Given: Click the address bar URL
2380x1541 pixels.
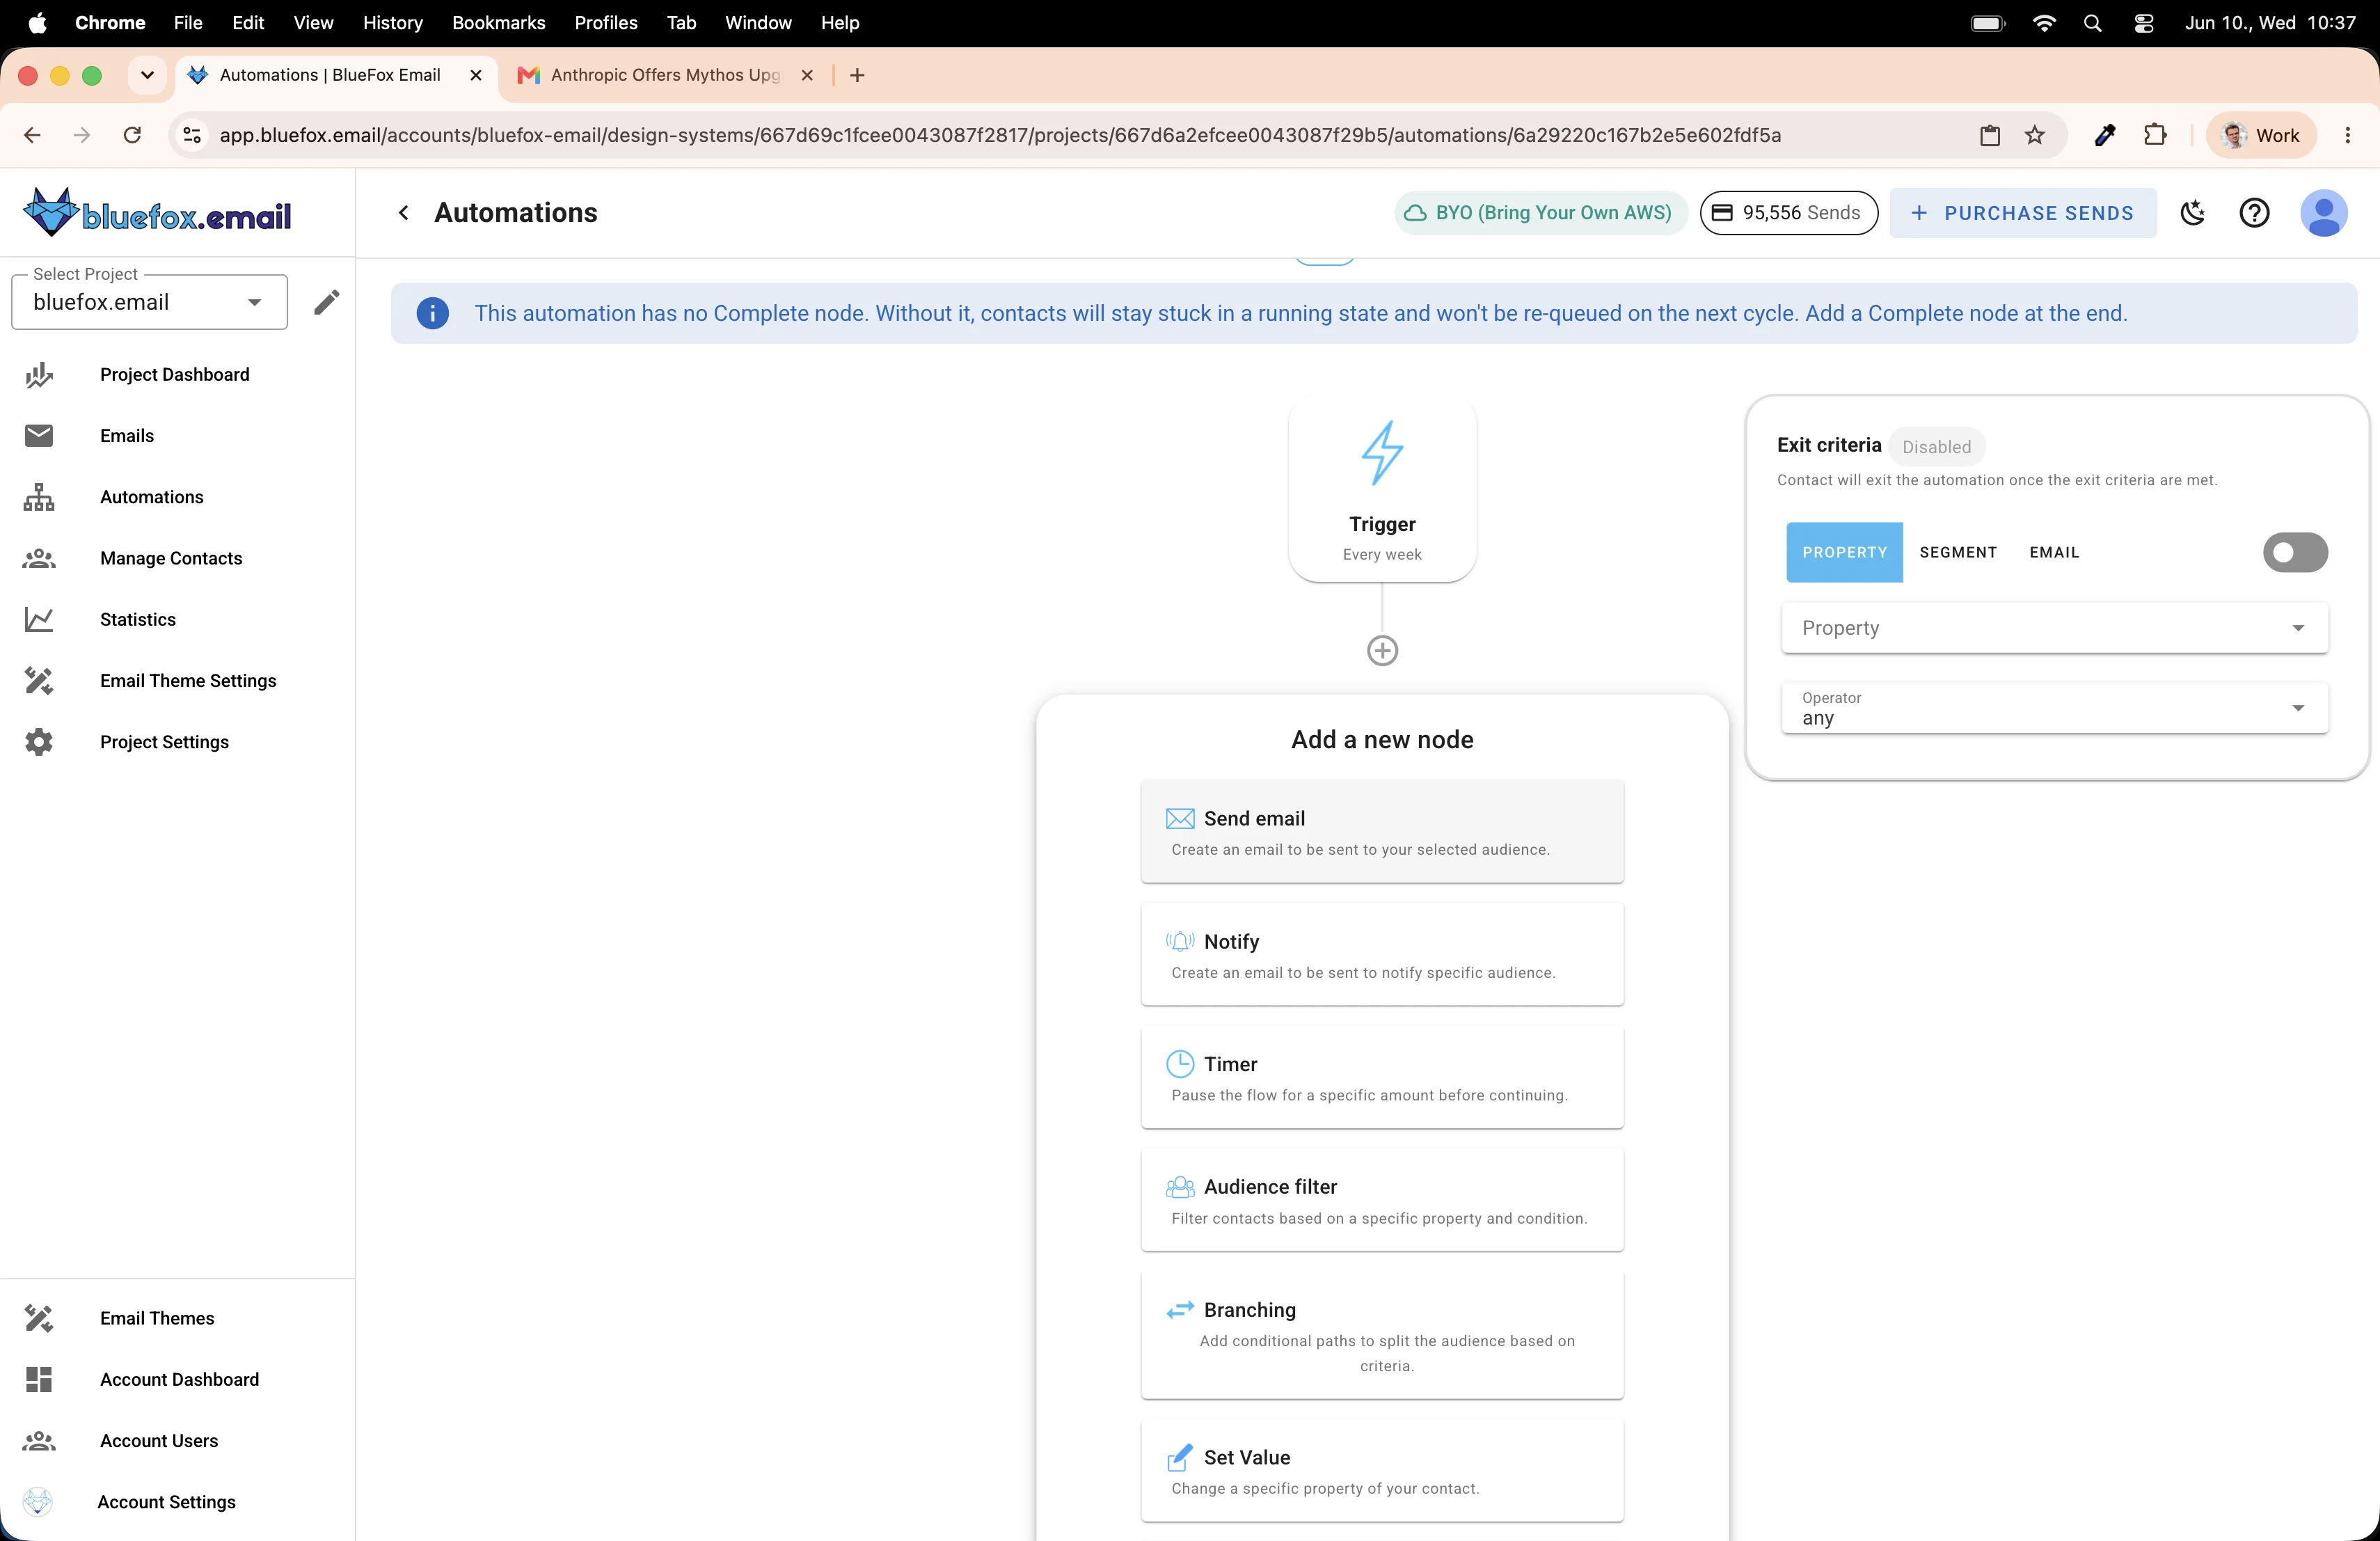Looking at the screenshot, I should (1000, 135).
